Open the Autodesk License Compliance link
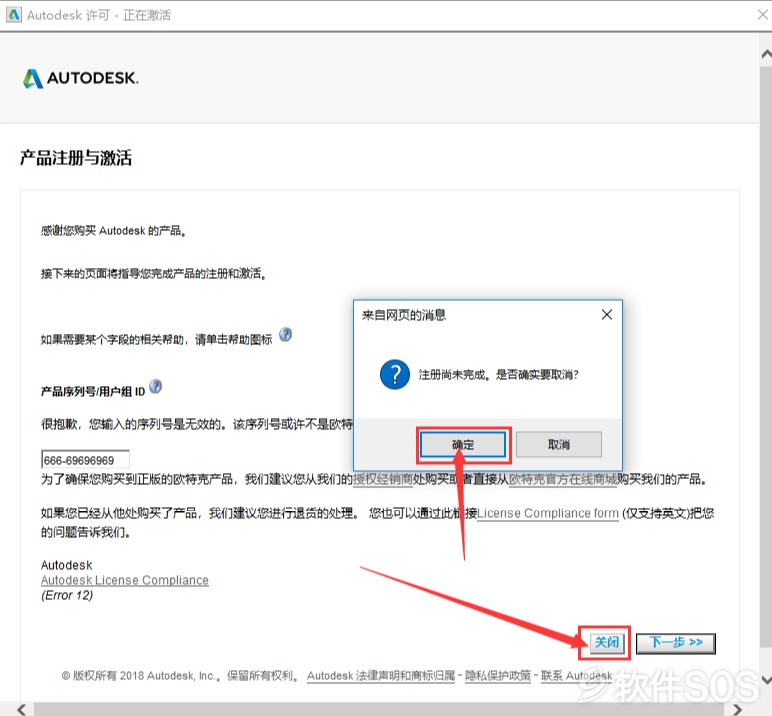 pos(125,580)
